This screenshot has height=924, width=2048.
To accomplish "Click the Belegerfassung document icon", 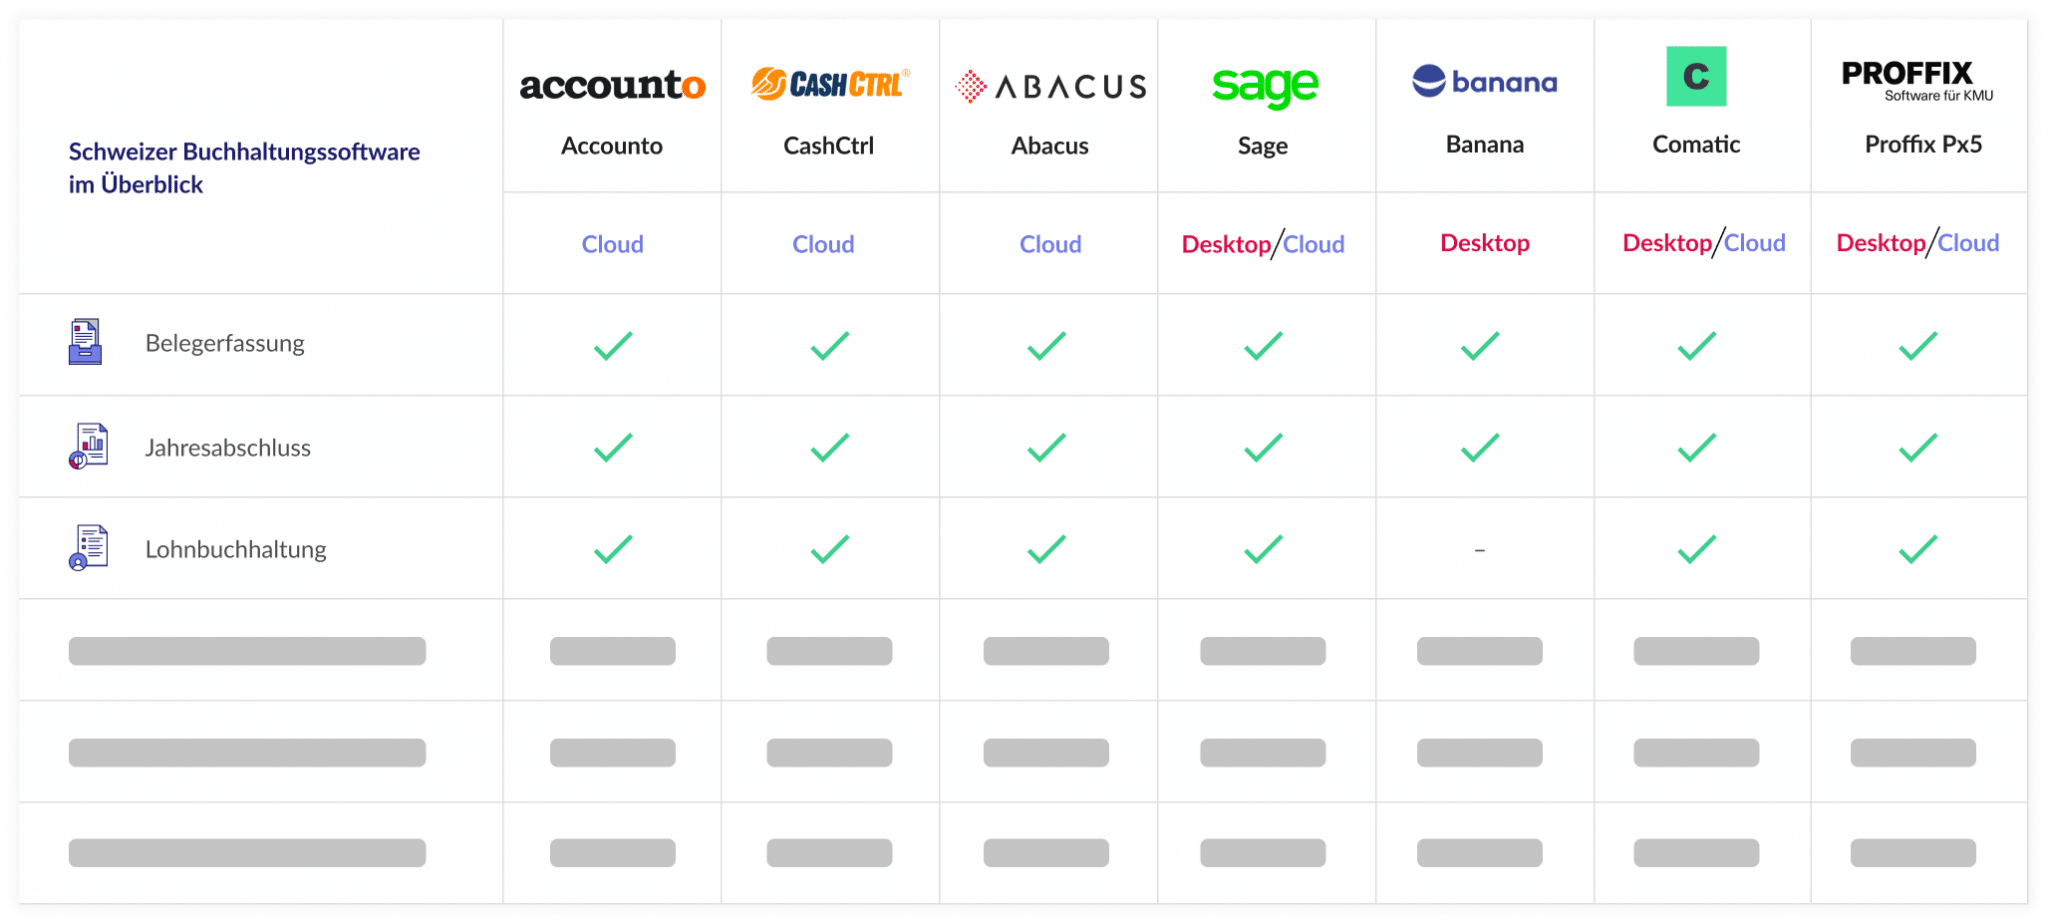I will pos(86,342).
